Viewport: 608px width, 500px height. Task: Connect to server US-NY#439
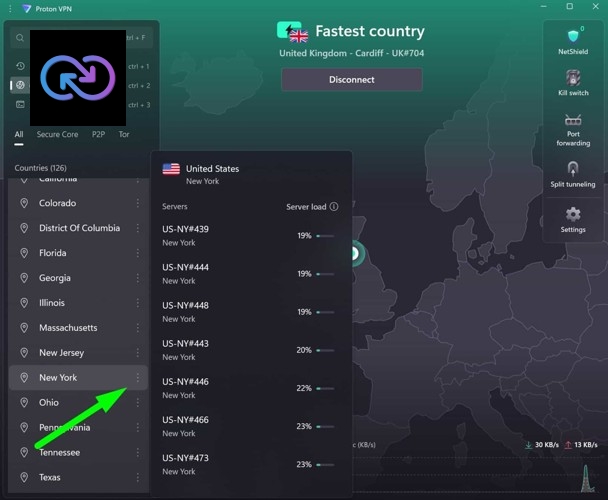click(x=186, y=235)
